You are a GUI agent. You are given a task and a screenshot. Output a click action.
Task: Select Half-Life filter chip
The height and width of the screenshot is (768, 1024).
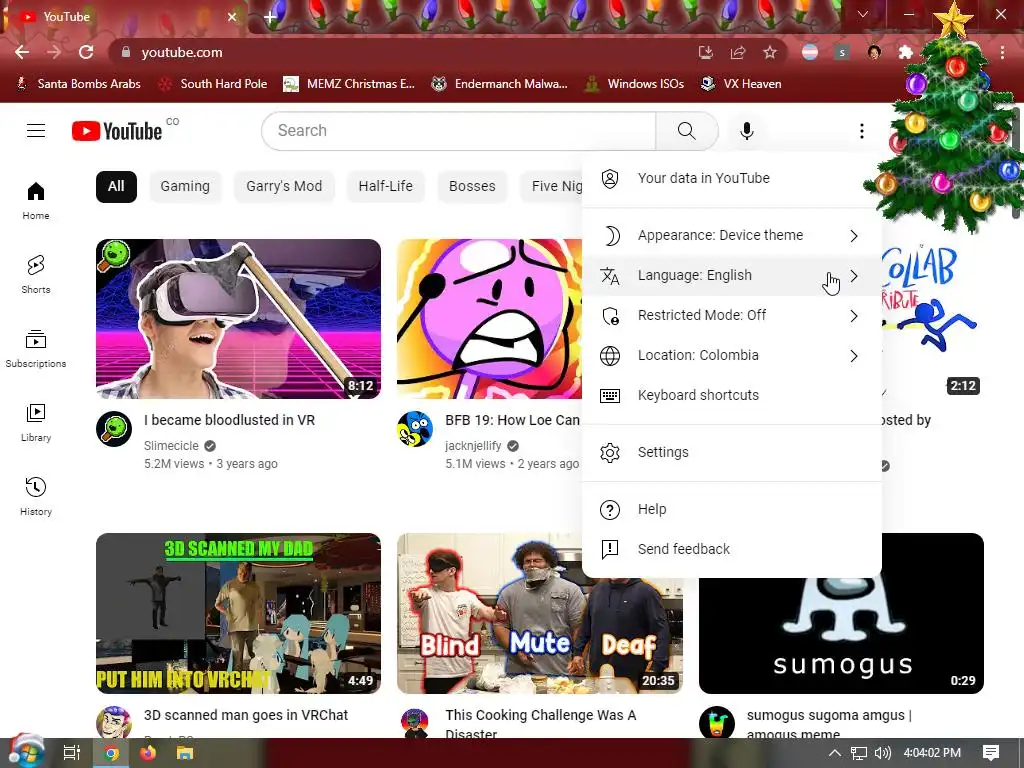385,186
